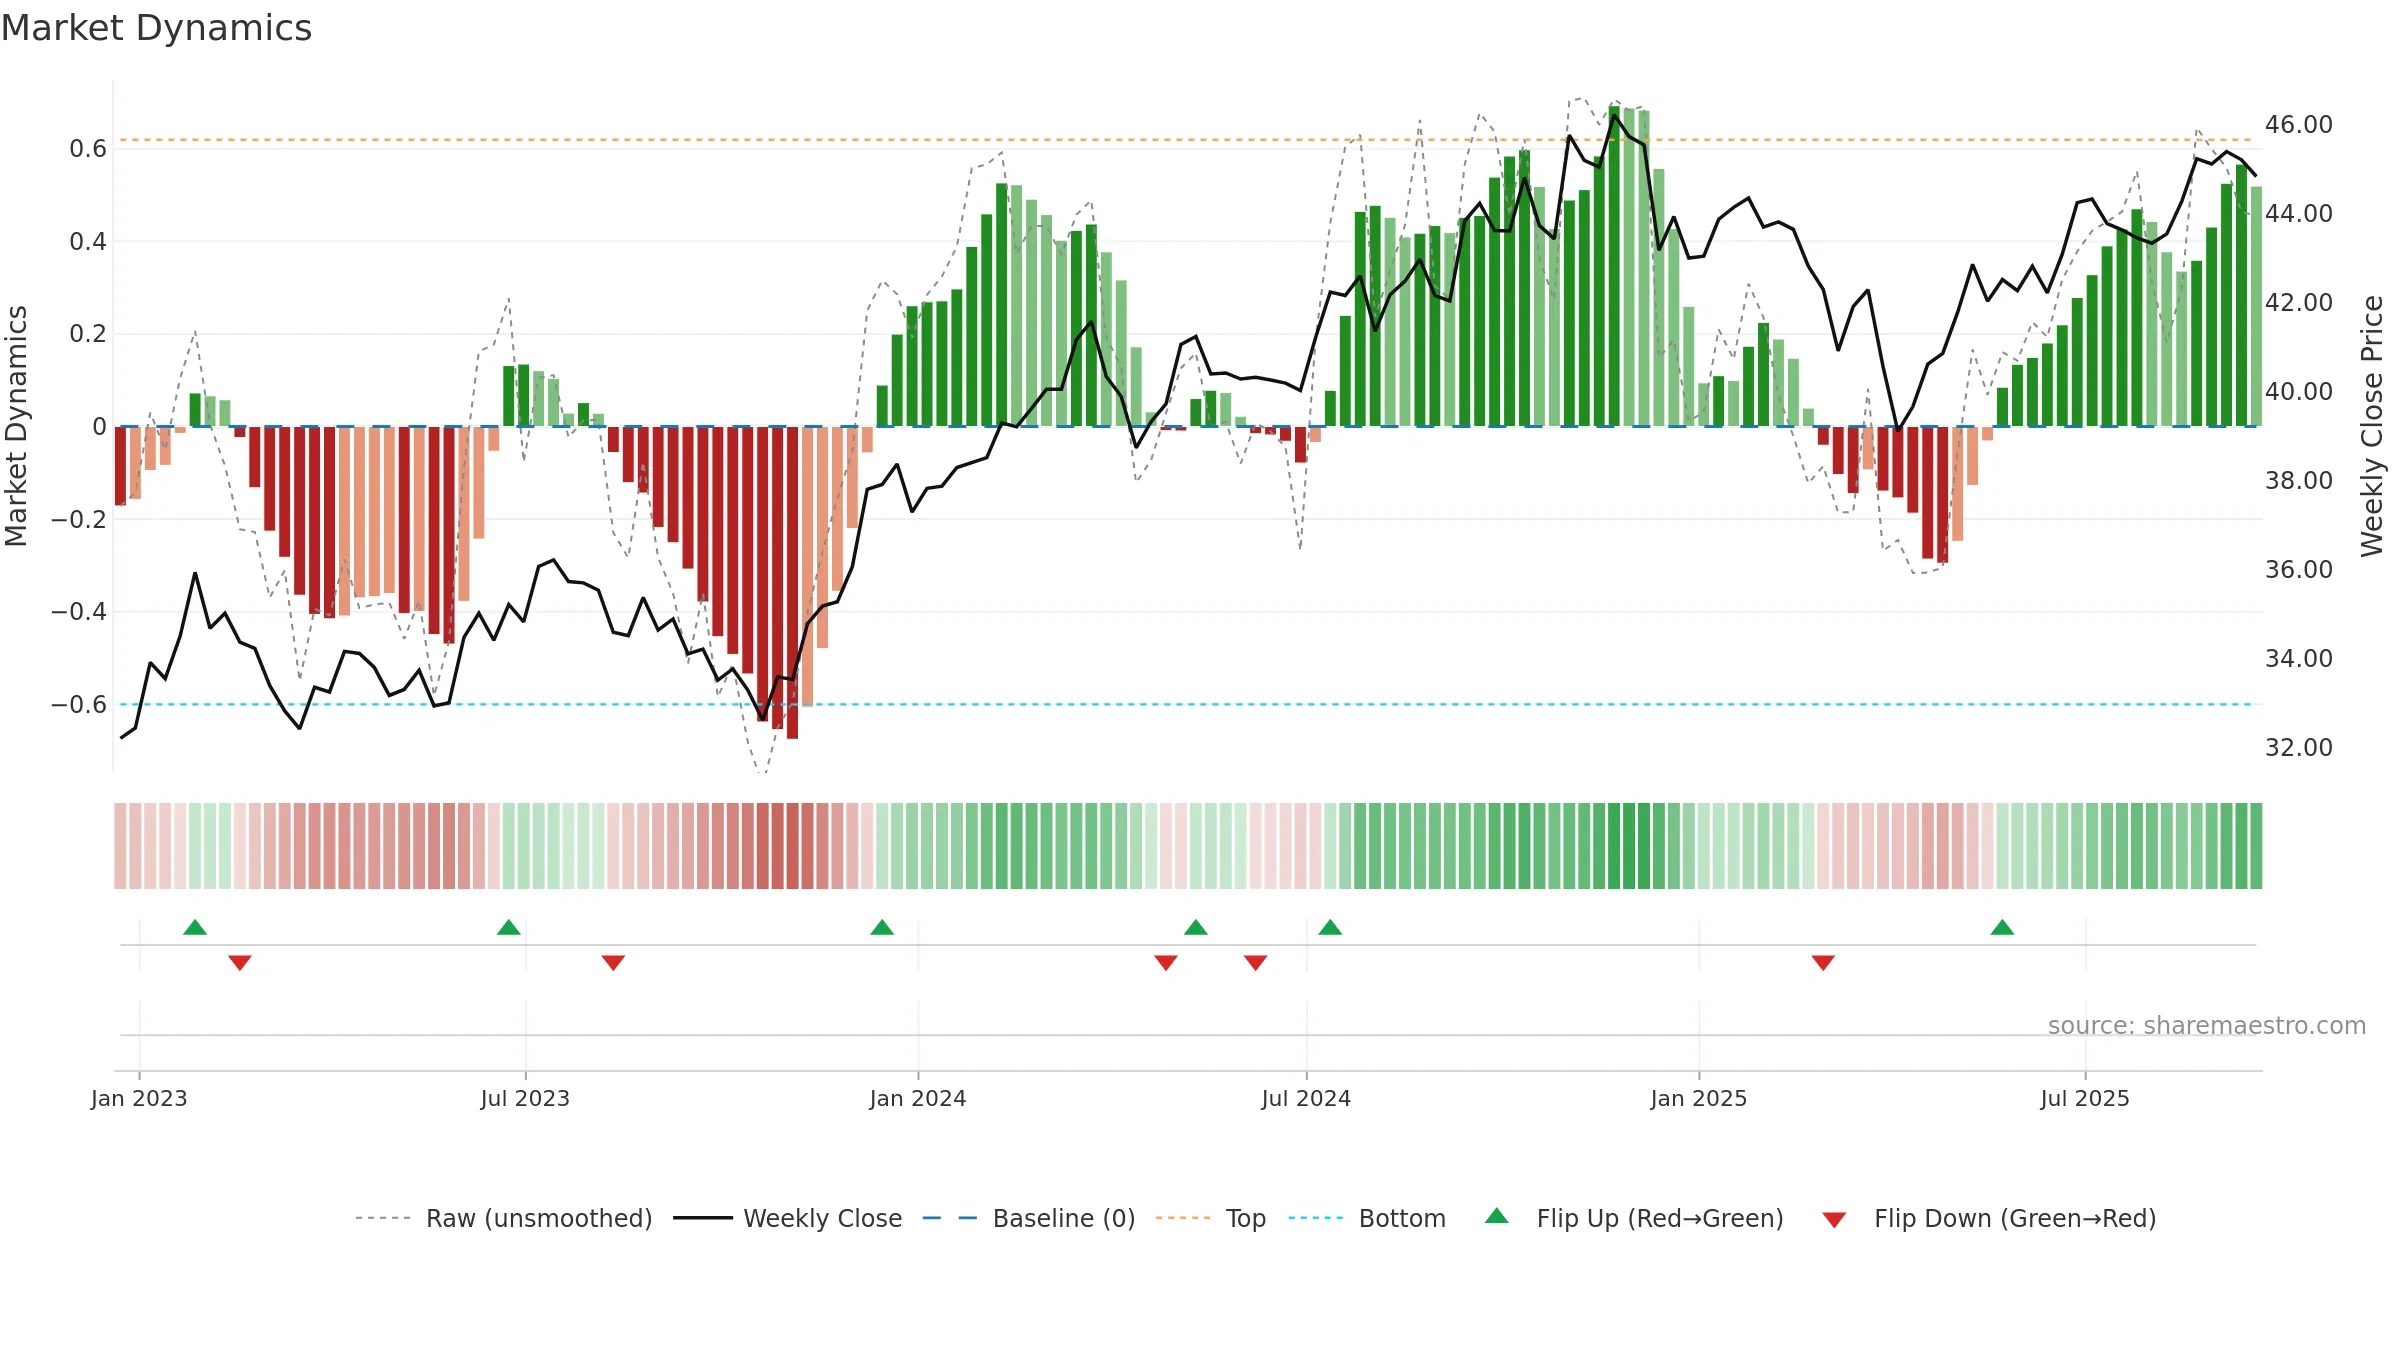2400x1350 pixels.
Task: Select the Flip Up marker just before Jul 2023
Action: click(509, 927)
